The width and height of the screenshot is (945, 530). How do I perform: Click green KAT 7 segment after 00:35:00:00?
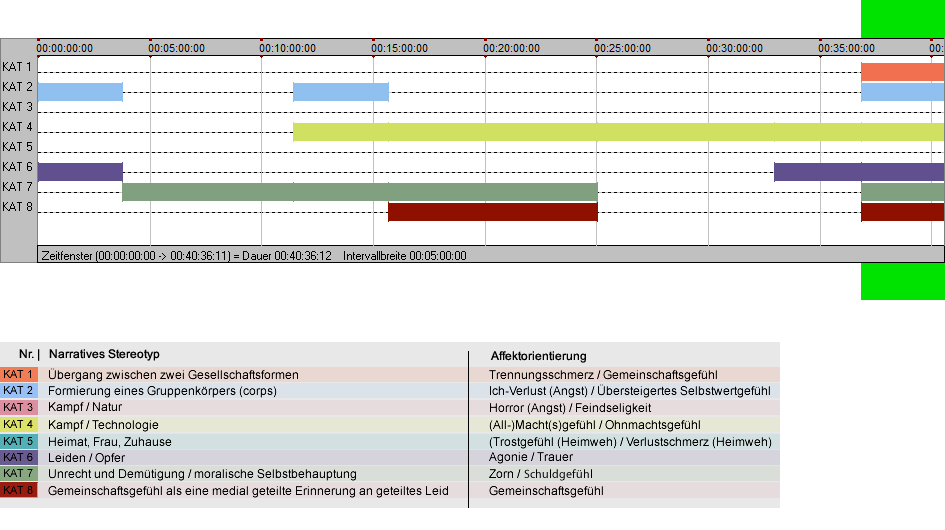pos(902,192)
